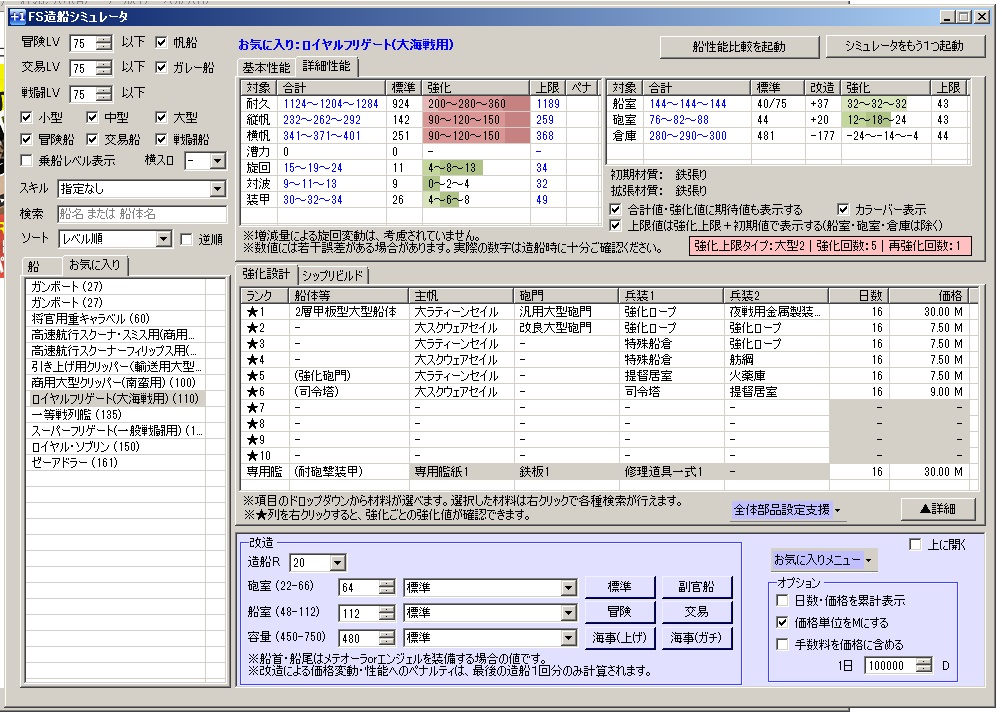The image size is (1002, 713).
Task: Click 司令塔 兵装1 cell in ★6 row
Action: [670, 392]
